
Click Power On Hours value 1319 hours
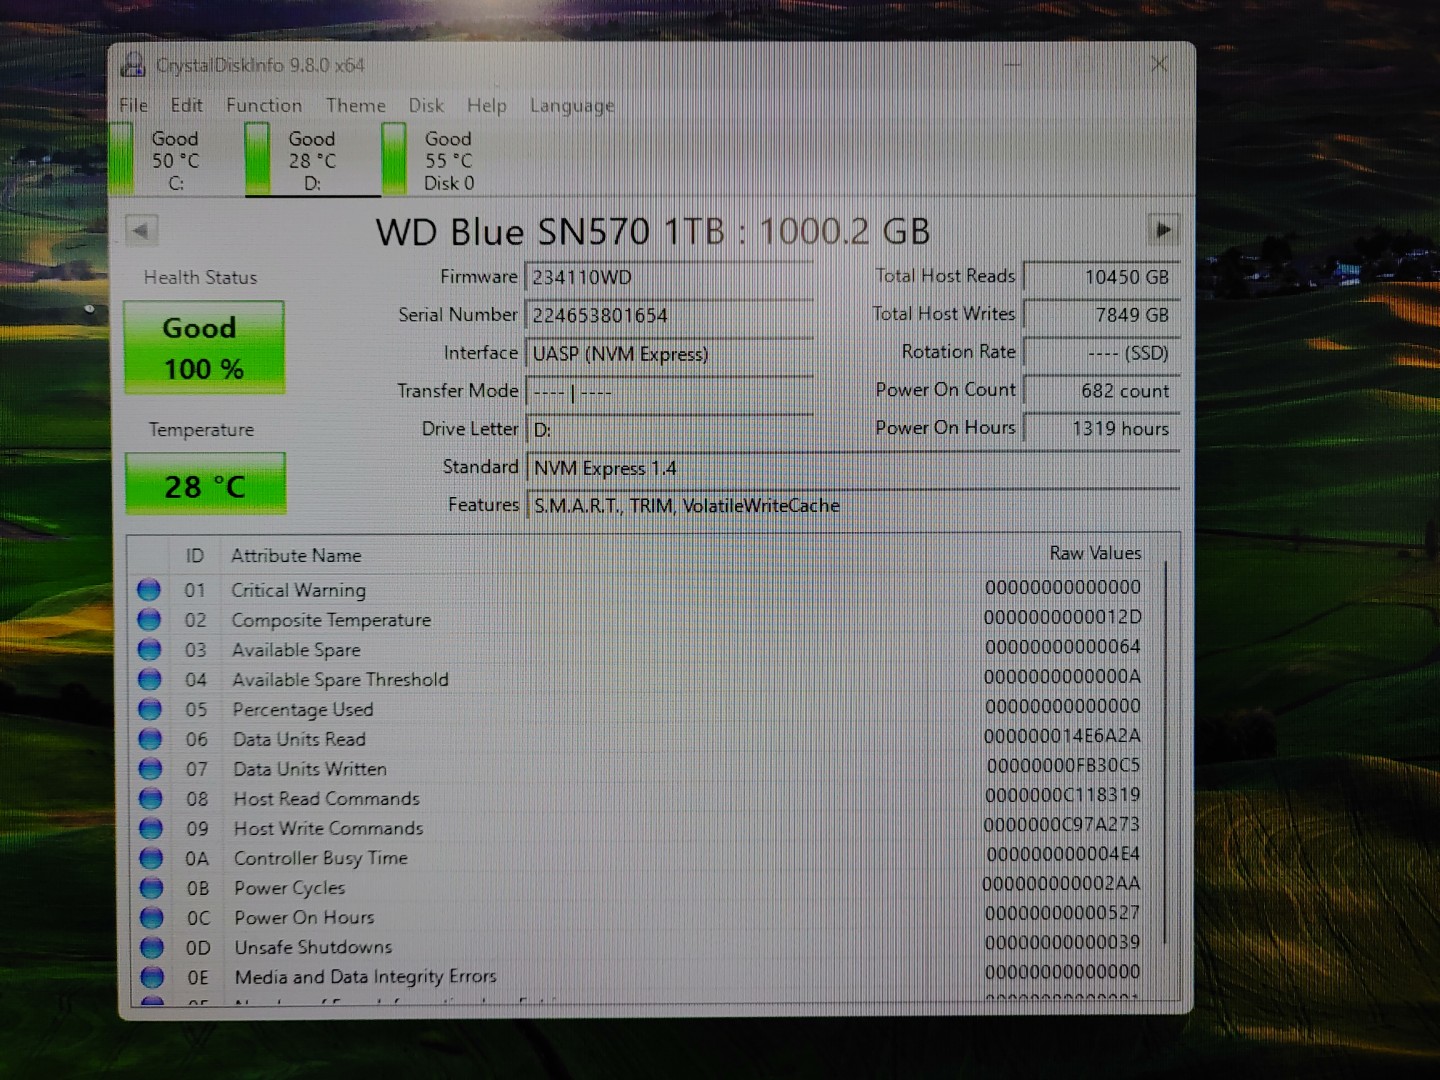pyautogui.click(x=1102, y=428)
